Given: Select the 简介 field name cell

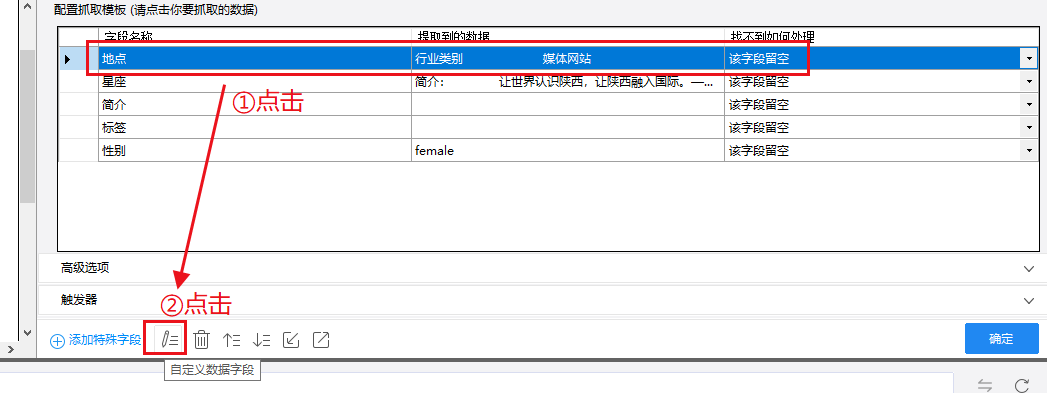Looking at the screenshot, I should pos(254,105).
